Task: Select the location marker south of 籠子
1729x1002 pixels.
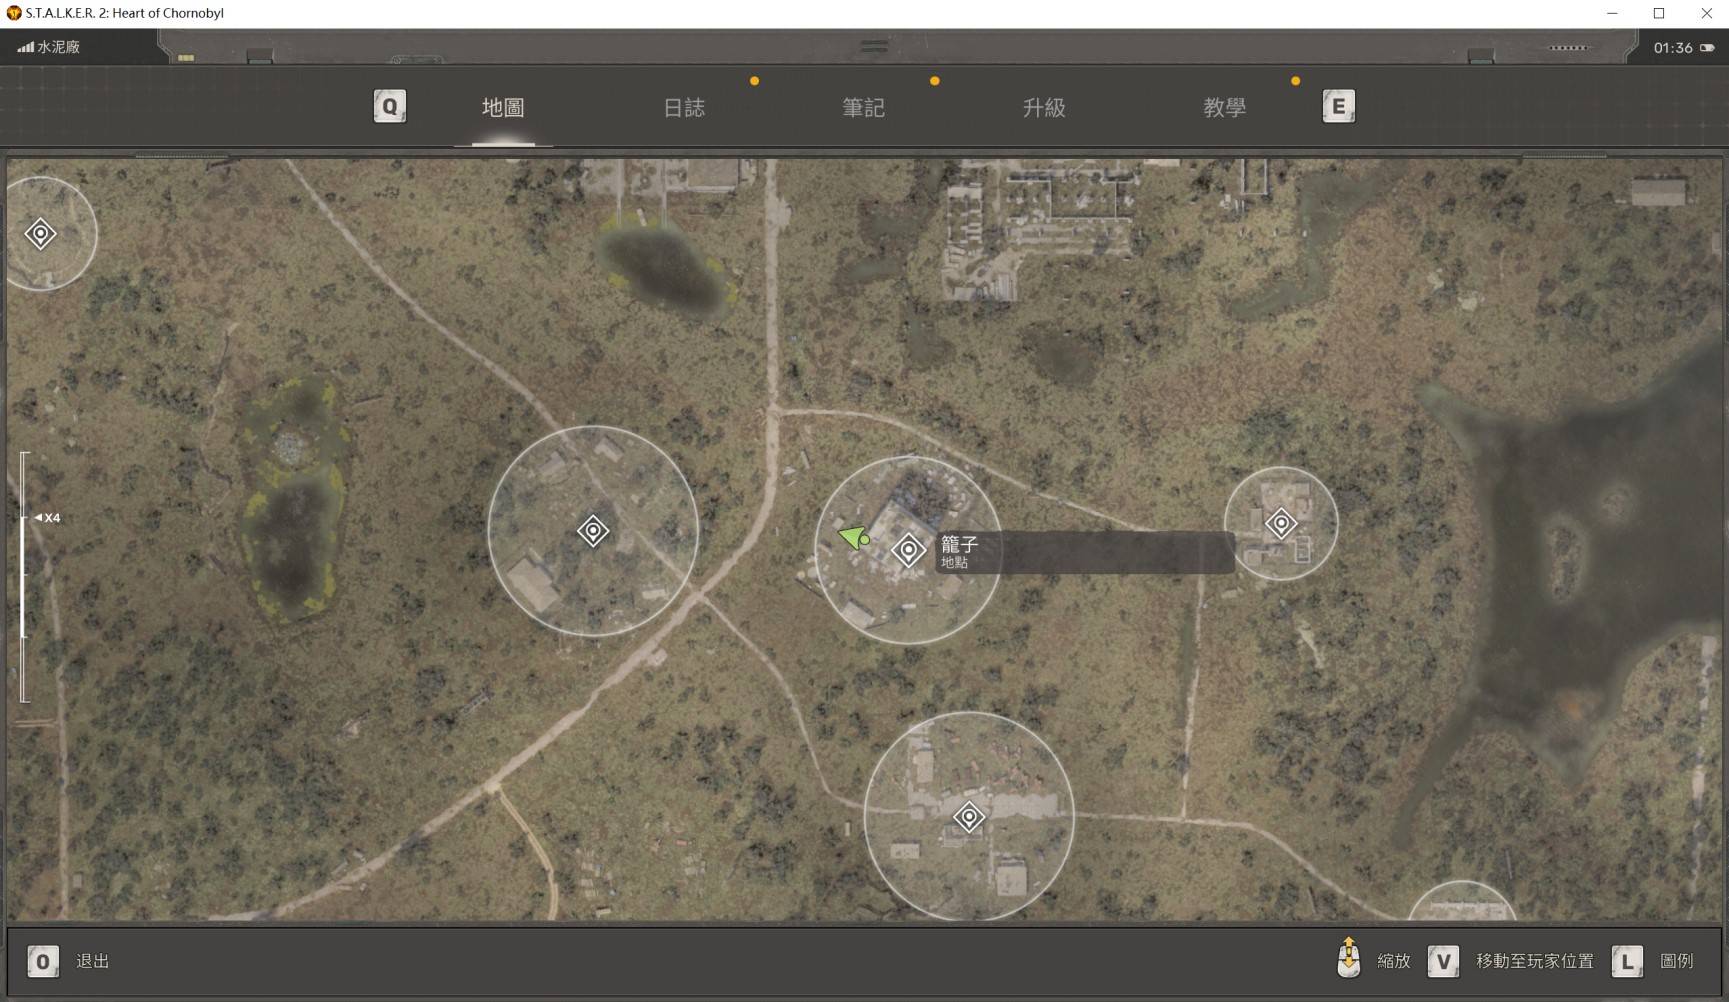Action: pyautogui.click(x=969, y=817)
